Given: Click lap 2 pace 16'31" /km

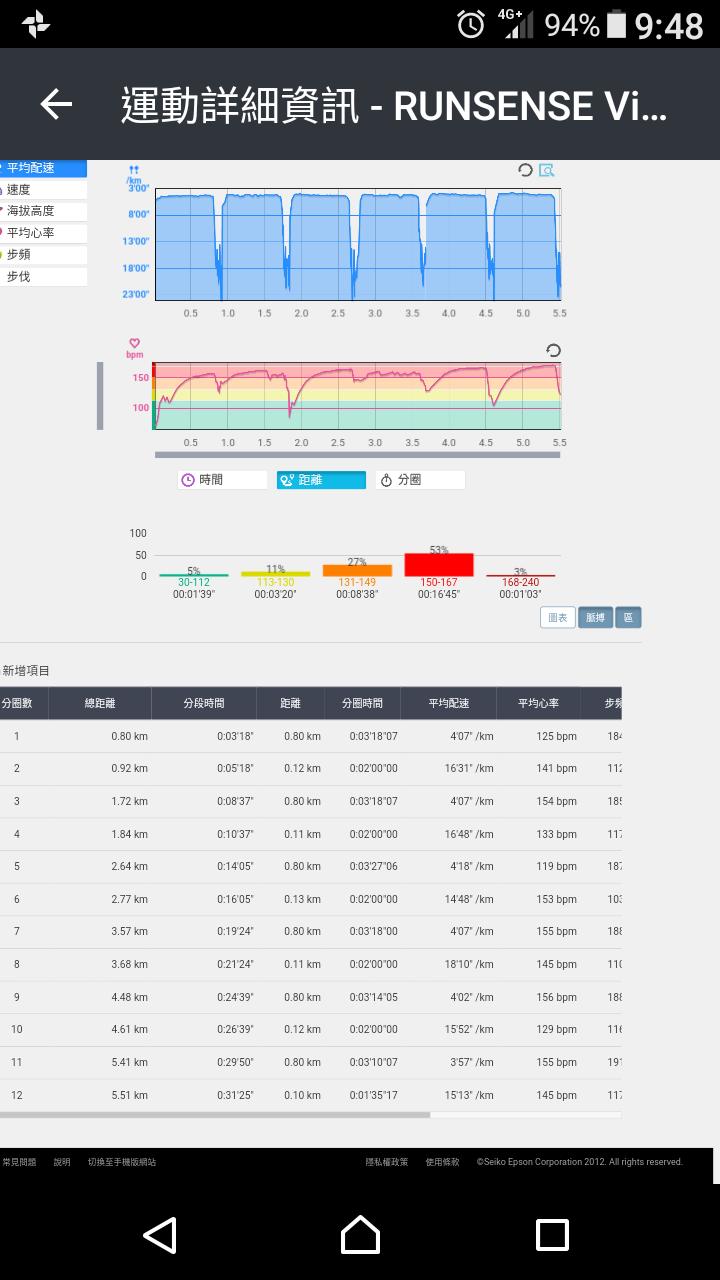Looking at the screenshot, I should click(469, 769).
